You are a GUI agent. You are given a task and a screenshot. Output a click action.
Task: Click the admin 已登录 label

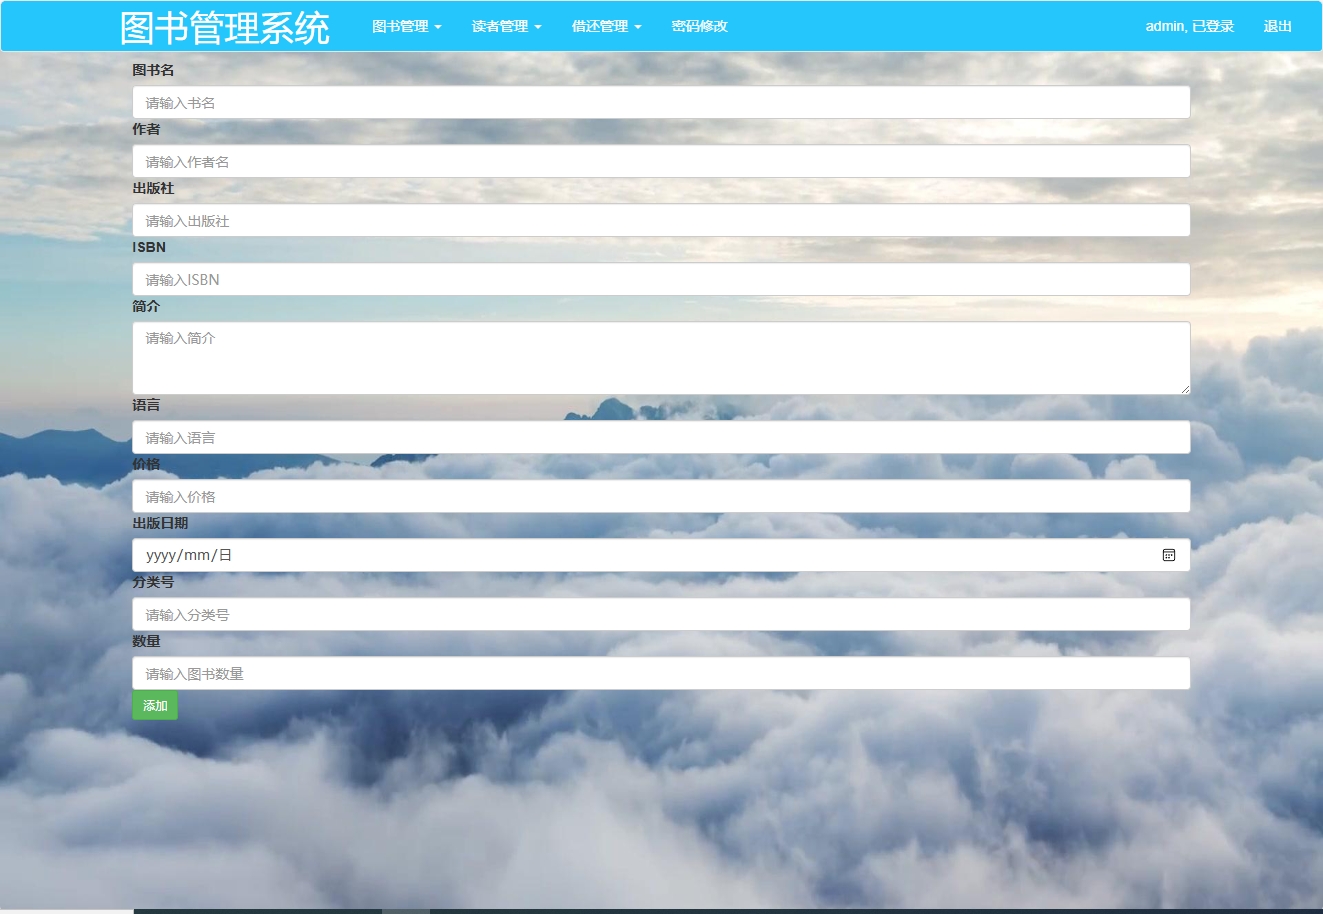tap(1190, 27)
